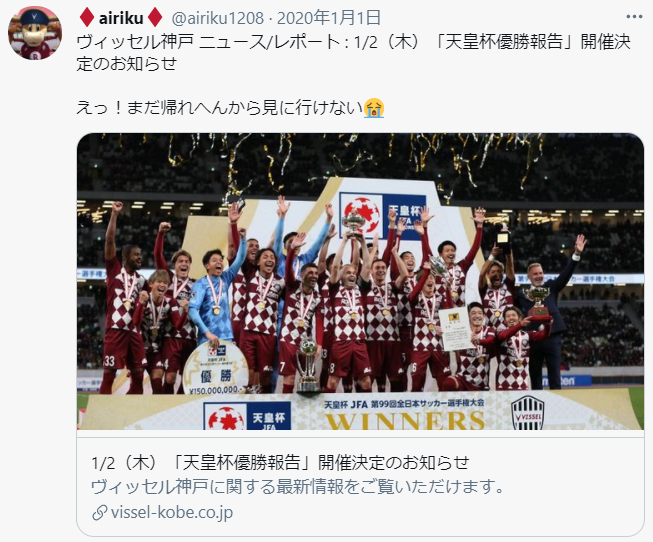Open the vissel-kobe.co.jp domain link
Viewport: 653px width, 542px height.
[x=172, y=512]
